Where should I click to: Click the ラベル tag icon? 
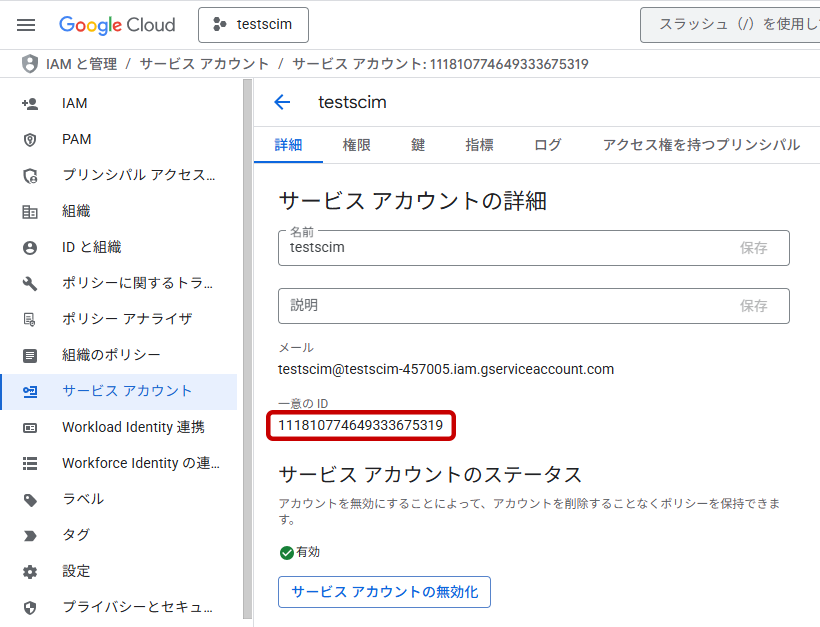tap(30, 499)
